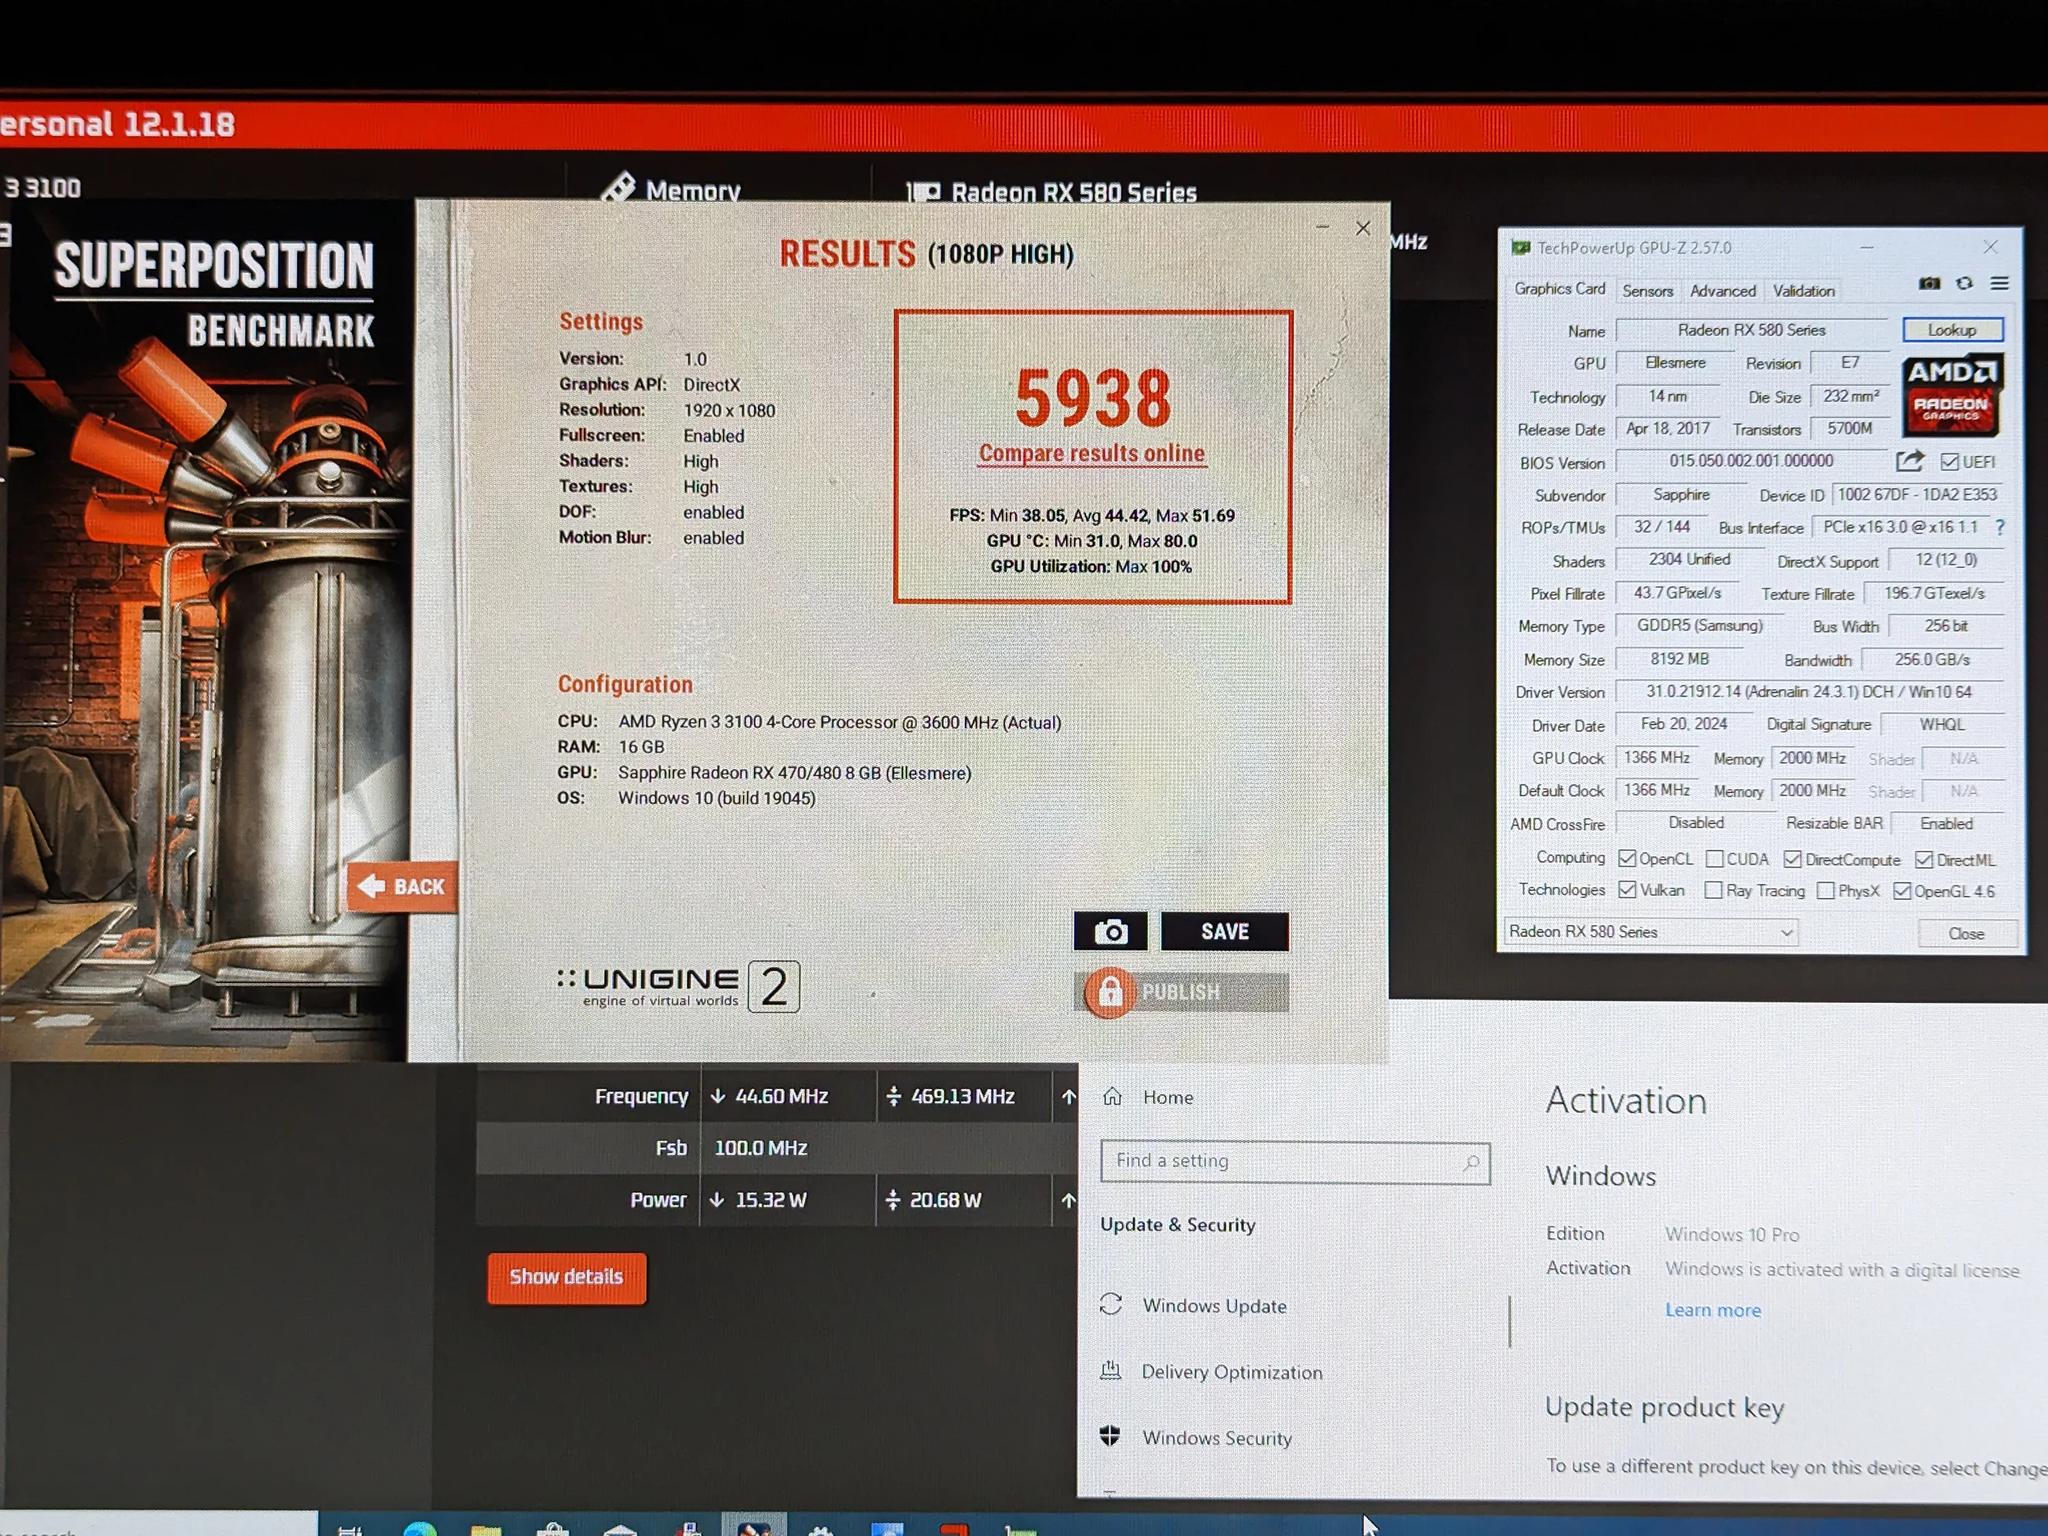Open the Compare results online link
This screenshot has width=2048, height=1536.
pos(1092,454)
